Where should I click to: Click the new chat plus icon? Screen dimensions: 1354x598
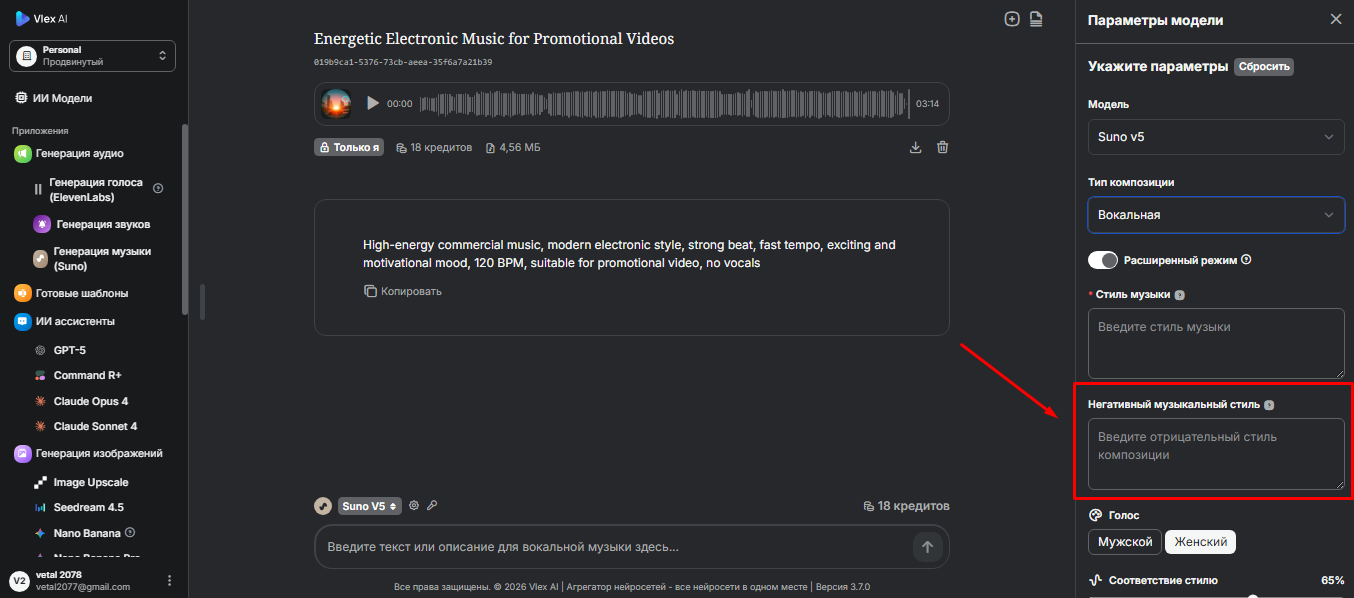1012,19
